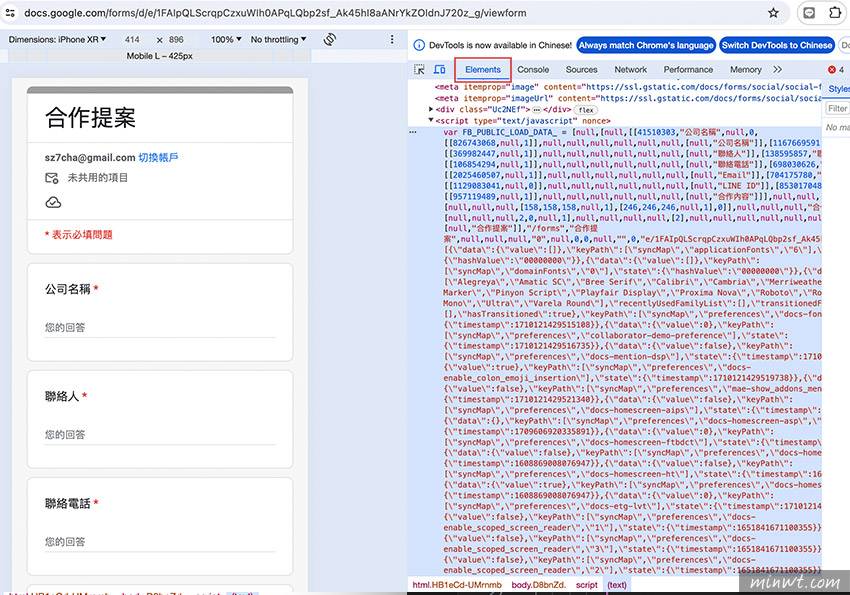
Task: Click Switch DevTools to Chinese button
Action: [x=777, y=46]
